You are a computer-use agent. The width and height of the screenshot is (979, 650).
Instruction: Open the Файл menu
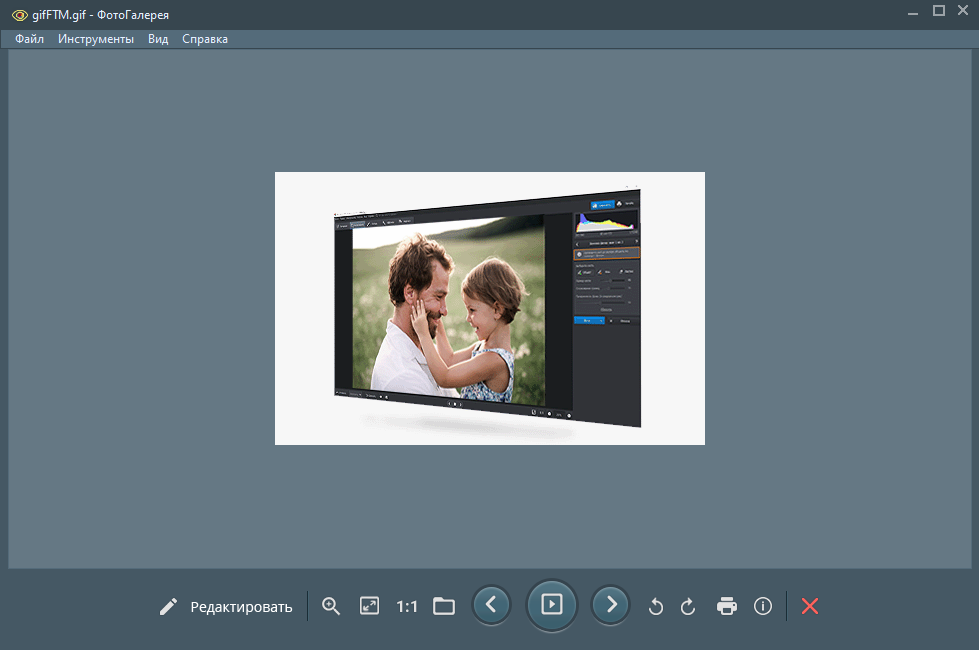tap(29, 39)
